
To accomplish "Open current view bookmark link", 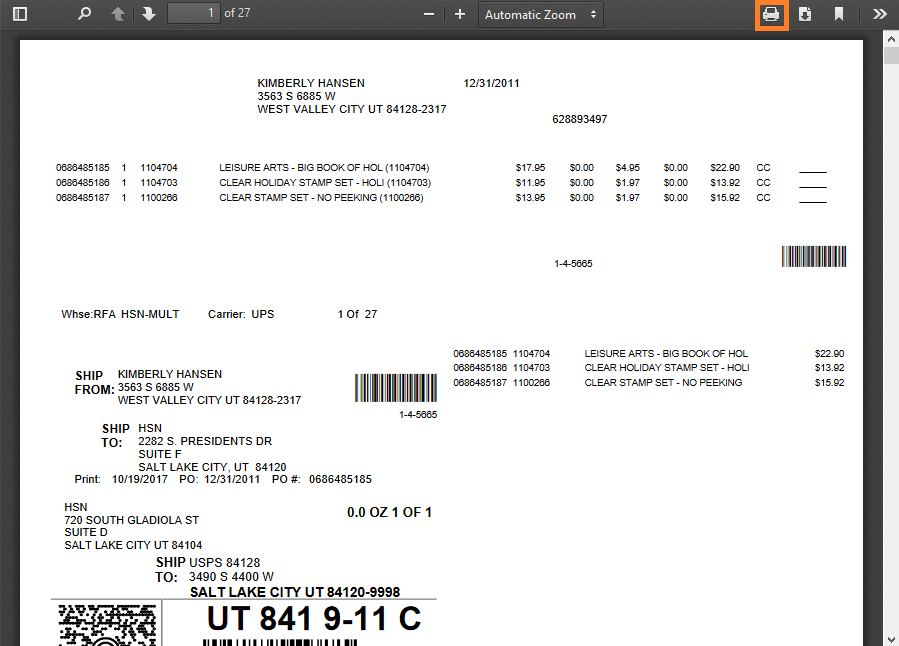I will click(x=839, y=14).
